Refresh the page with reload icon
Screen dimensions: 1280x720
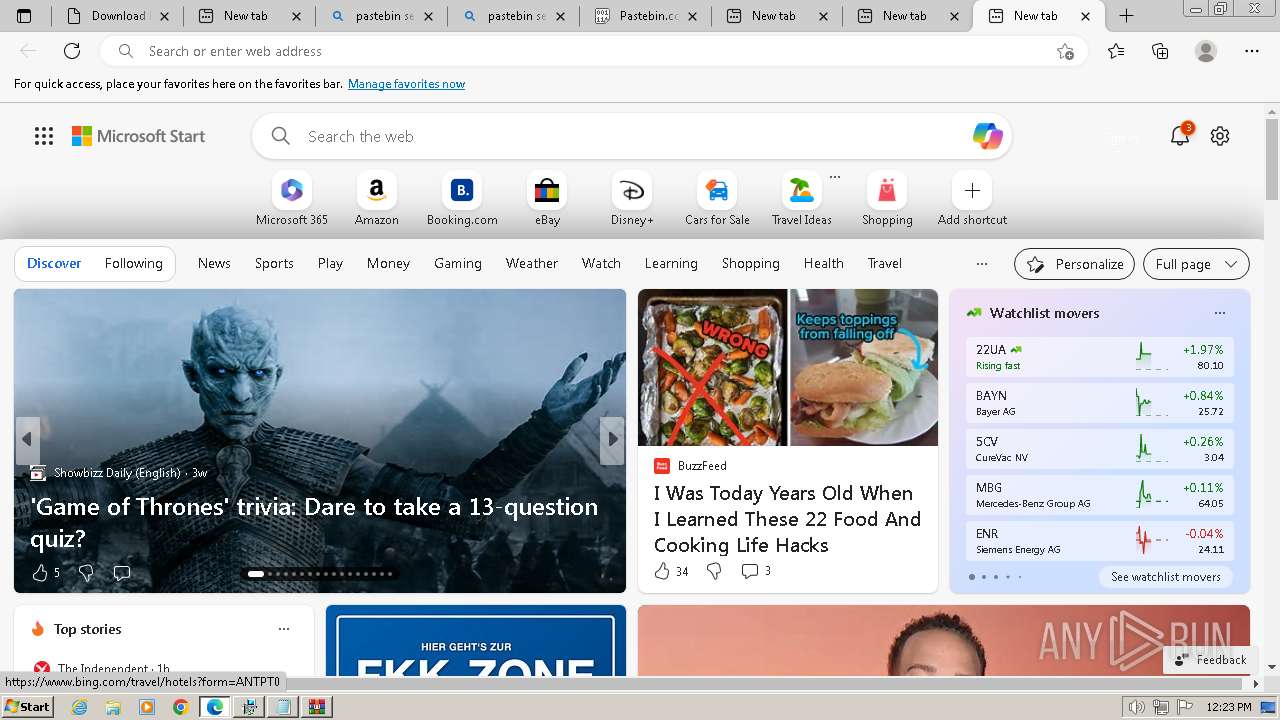tap(72, 51)
